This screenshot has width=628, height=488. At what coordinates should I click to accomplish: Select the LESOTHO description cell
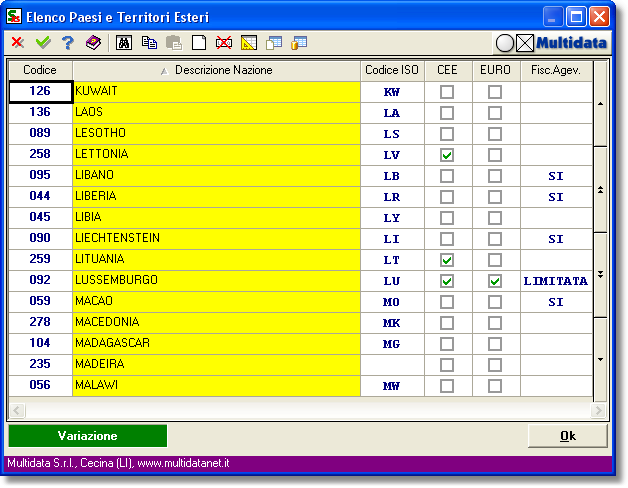[216, 134]
